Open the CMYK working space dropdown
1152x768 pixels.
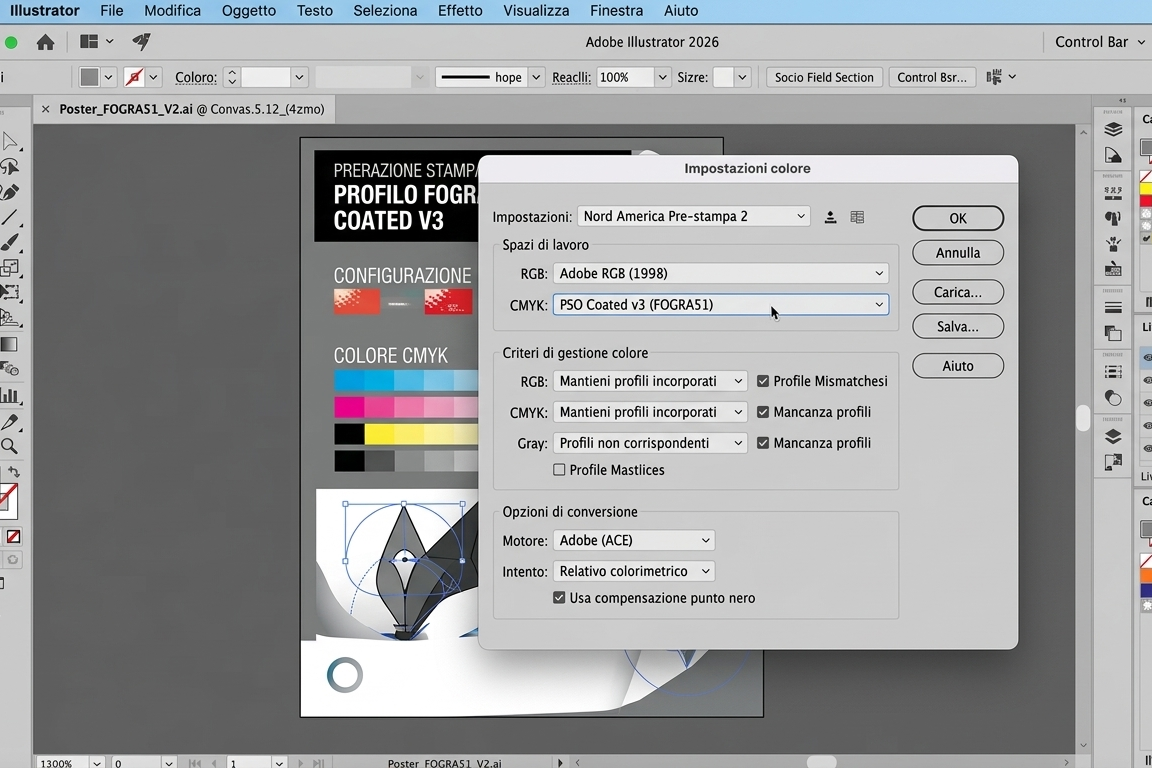click(x=720, y=305)
